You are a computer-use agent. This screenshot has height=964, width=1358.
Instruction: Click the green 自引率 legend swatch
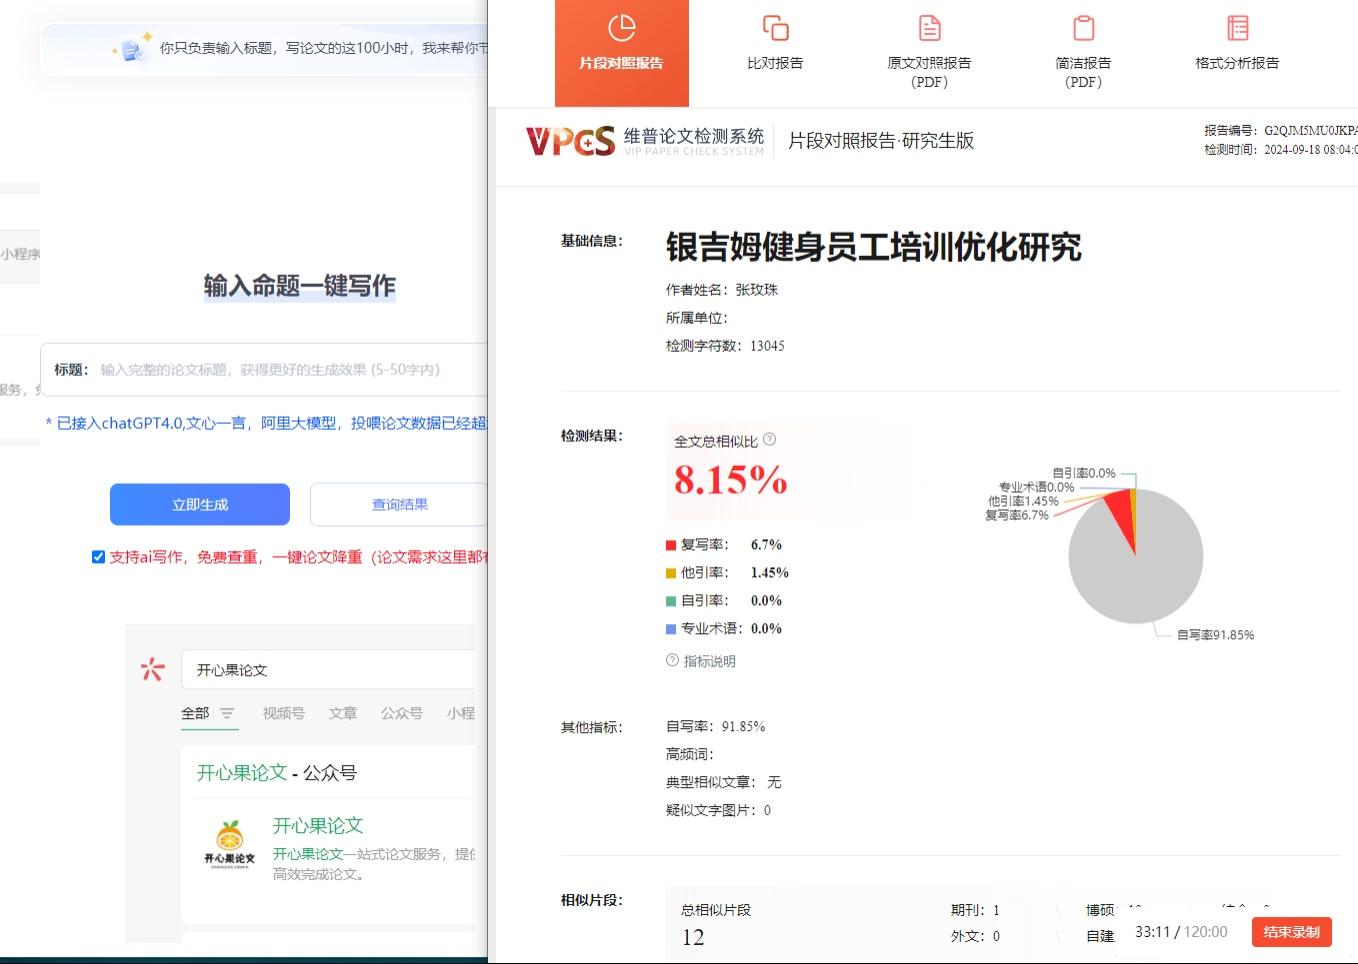point(671,601)
